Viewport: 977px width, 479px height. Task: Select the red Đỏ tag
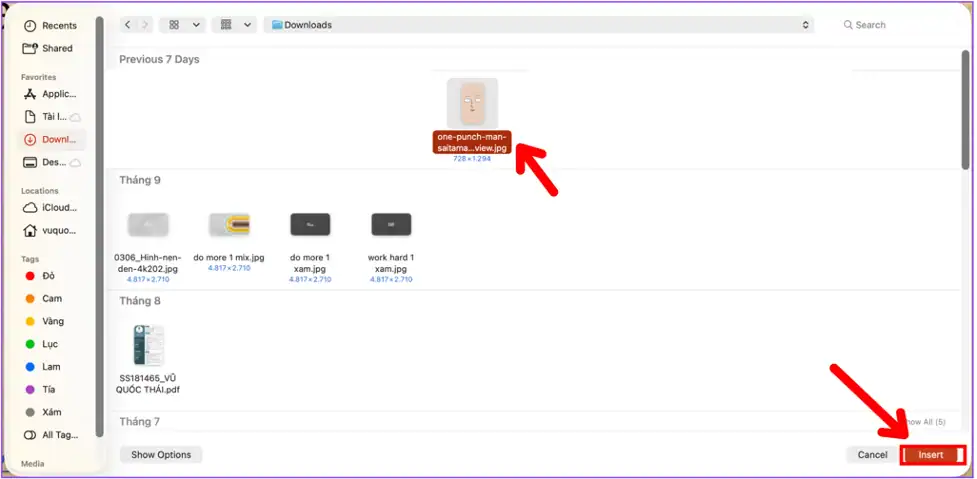[x=50, y=276]
